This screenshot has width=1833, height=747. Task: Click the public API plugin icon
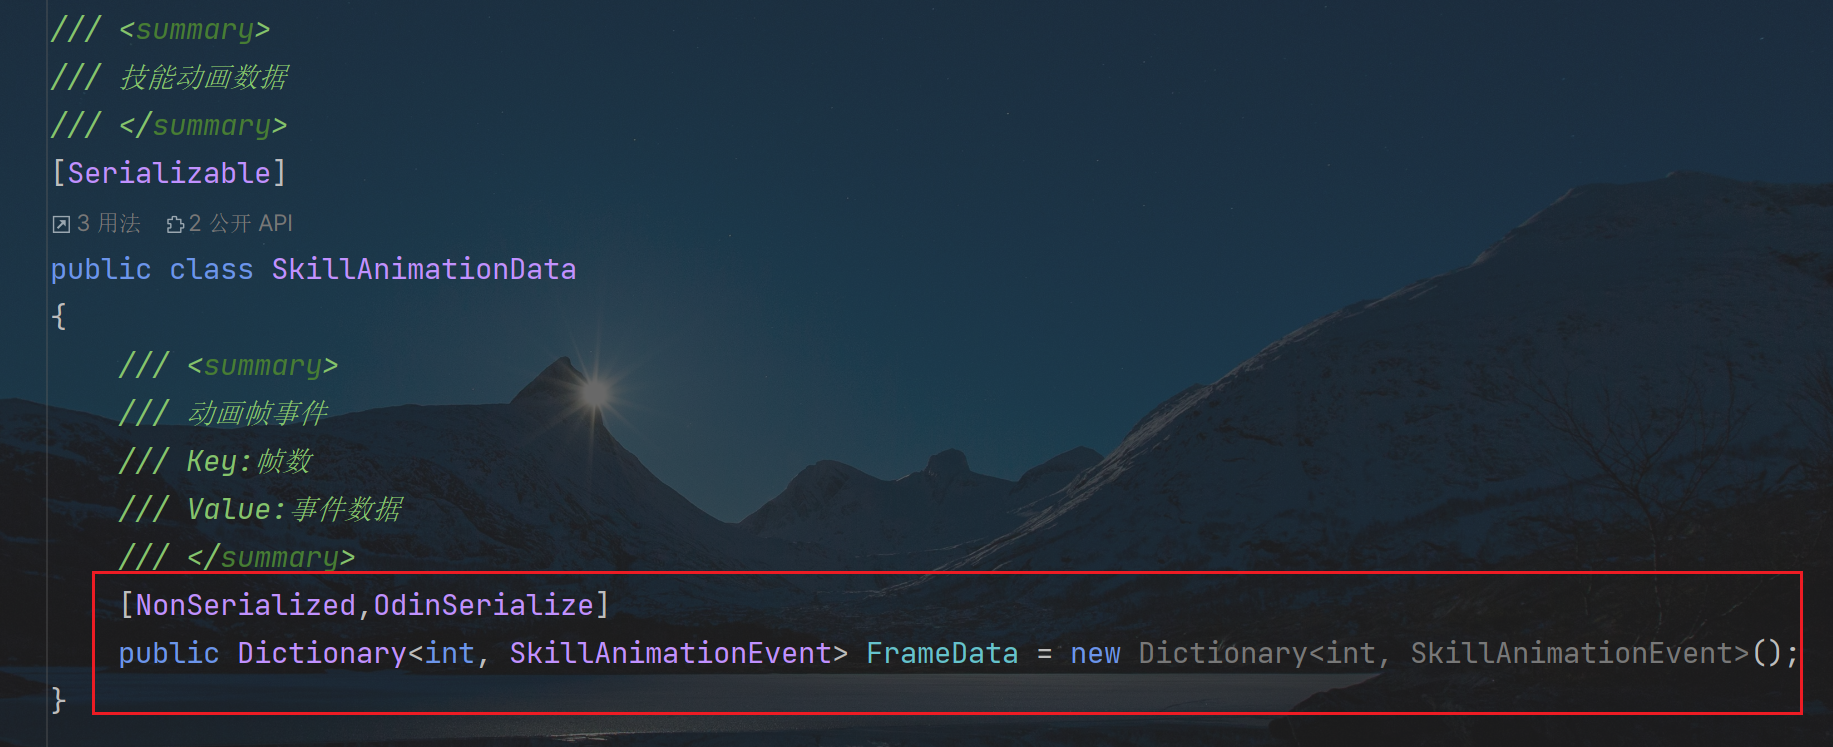coord(175,224)
